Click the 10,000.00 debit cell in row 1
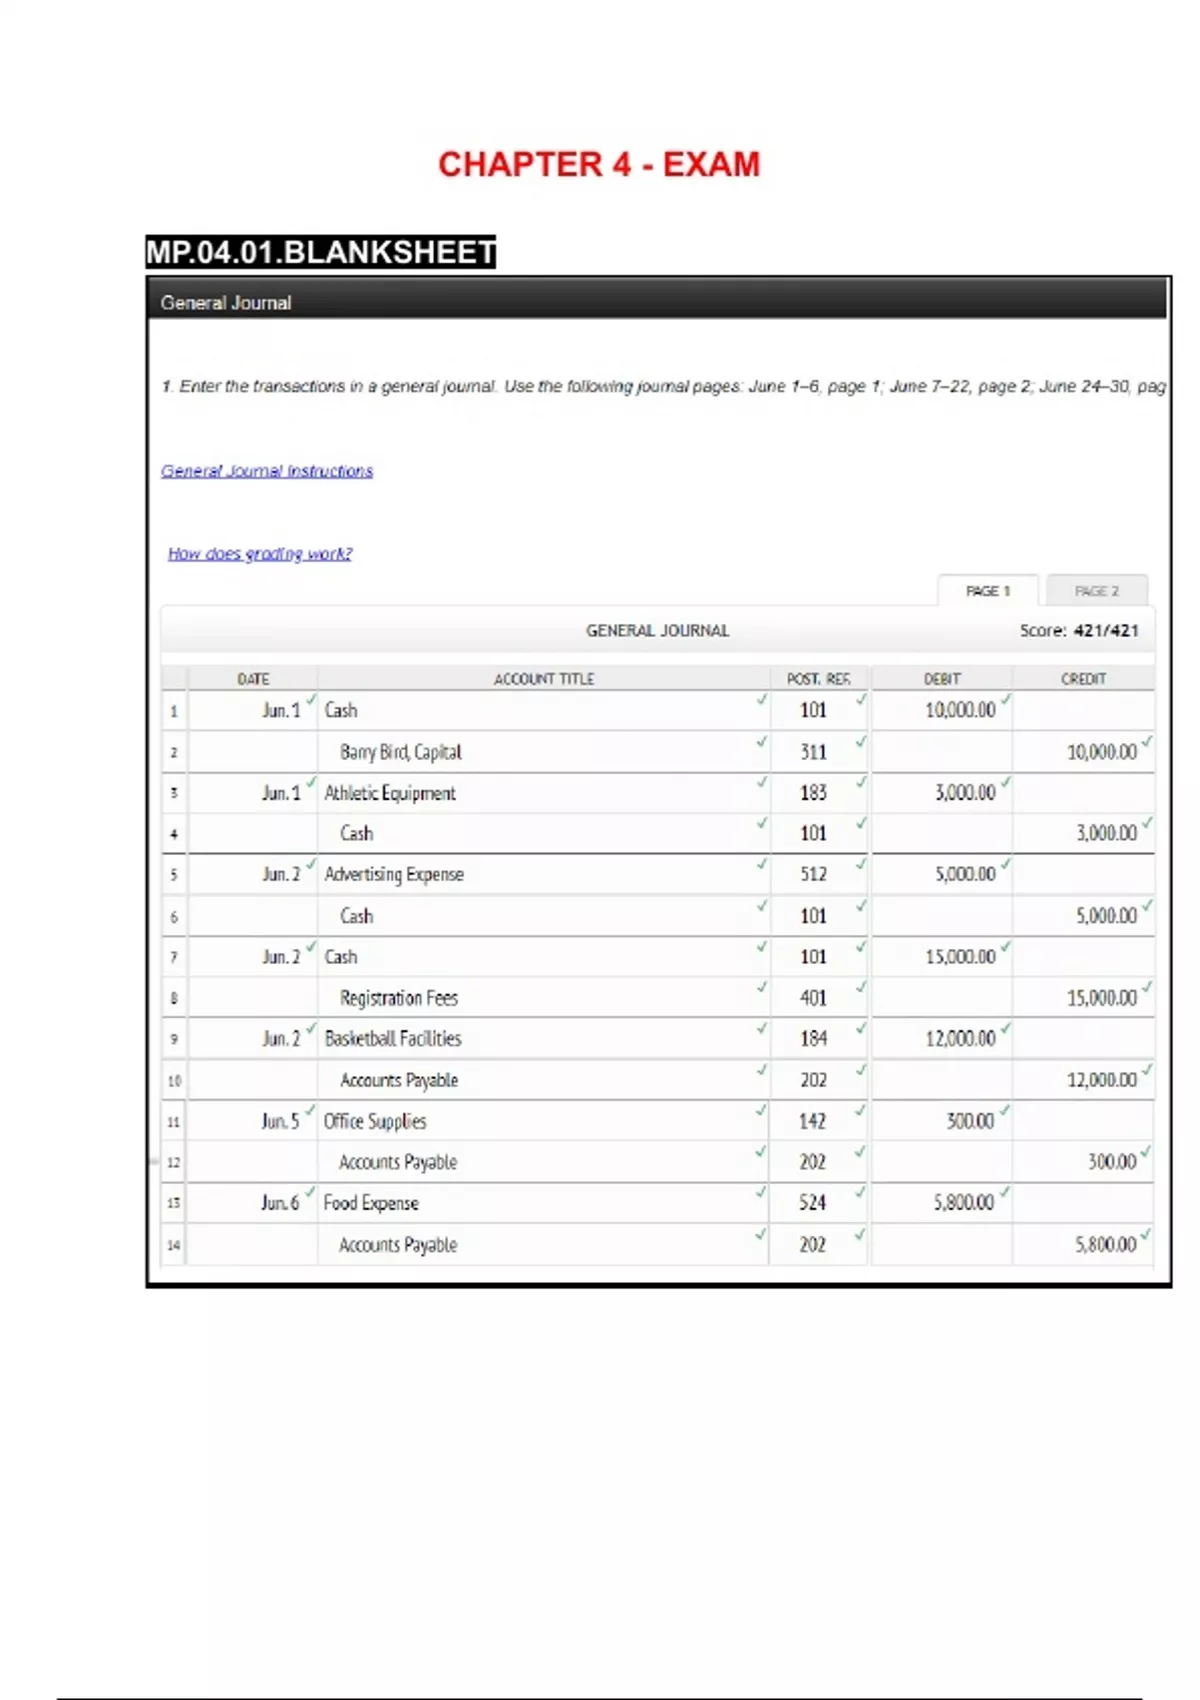 (960, 710)
